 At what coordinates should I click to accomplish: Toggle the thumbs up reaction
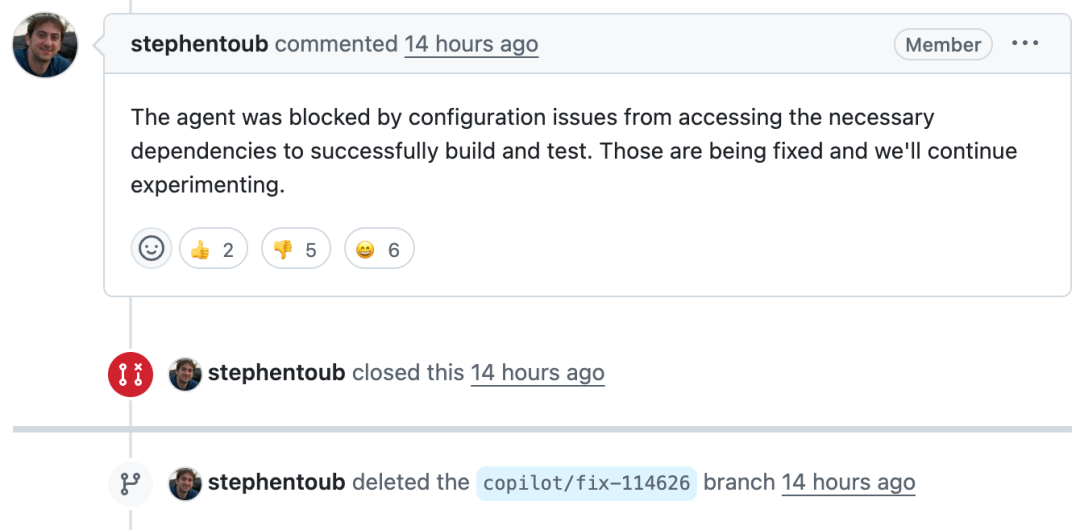pyautogui.click(x=213, y=249)
